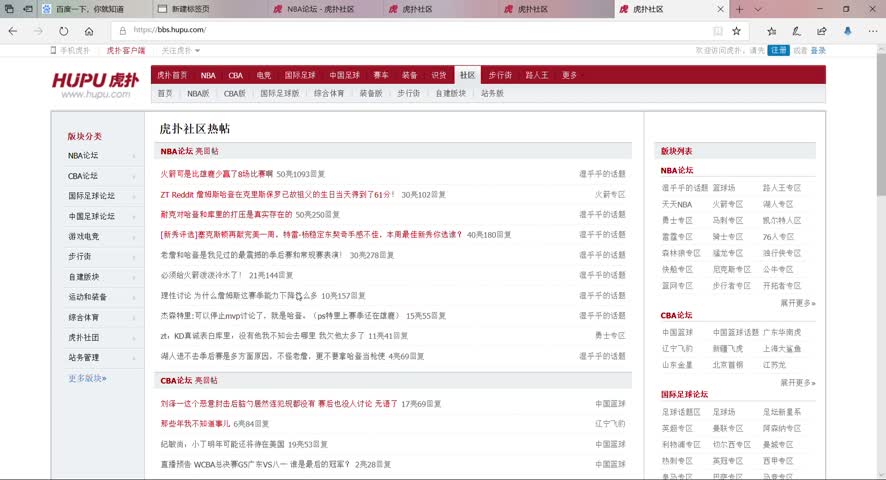The height and width of the screenshot is (480, 886).
Task: Open post 火箭可是比雄鹿少赢了8场比赛啊
Action: pos(216,174)
